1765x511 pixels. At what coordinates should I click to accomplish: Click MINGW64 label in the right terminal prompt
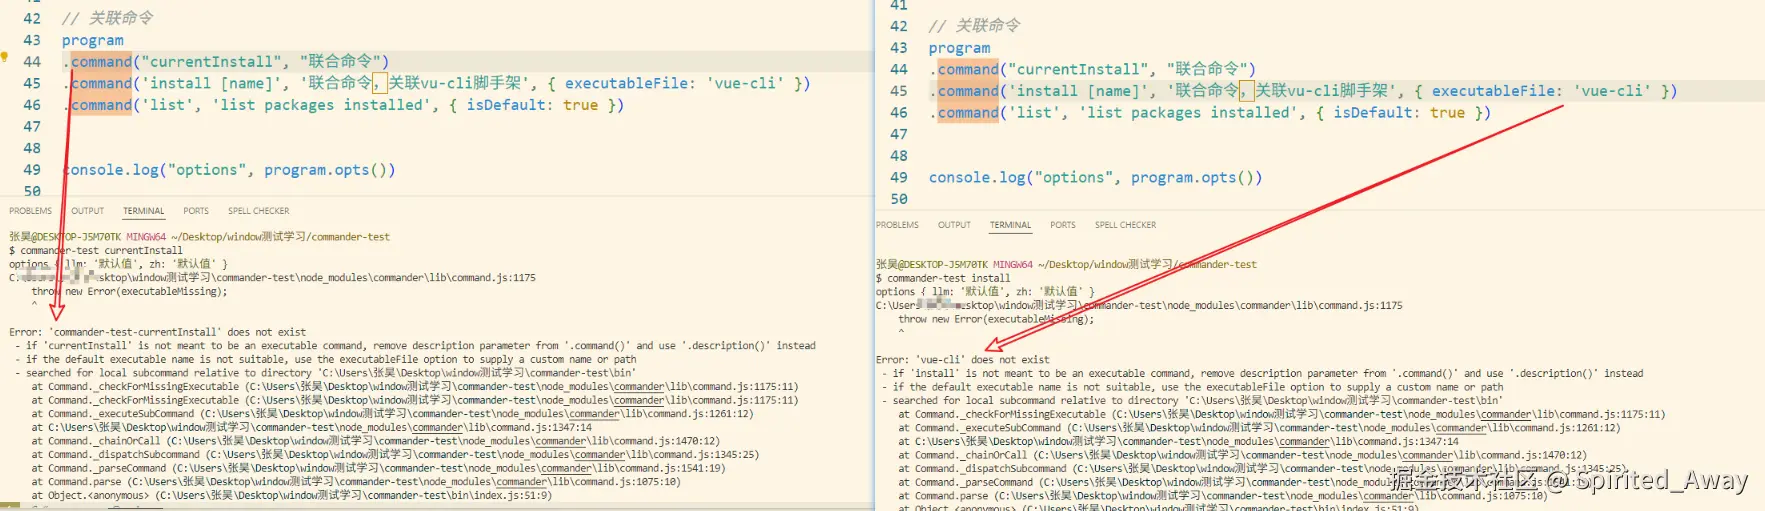pyautogui.click(x=1013, y=265)
